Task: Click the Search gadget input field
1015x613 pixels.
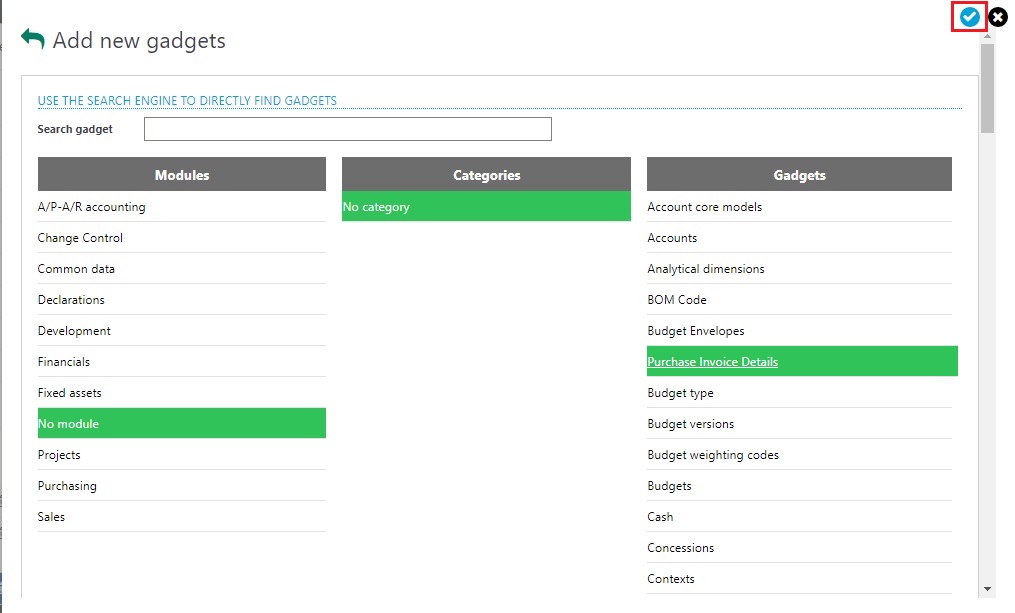Action: pos(347,129)
